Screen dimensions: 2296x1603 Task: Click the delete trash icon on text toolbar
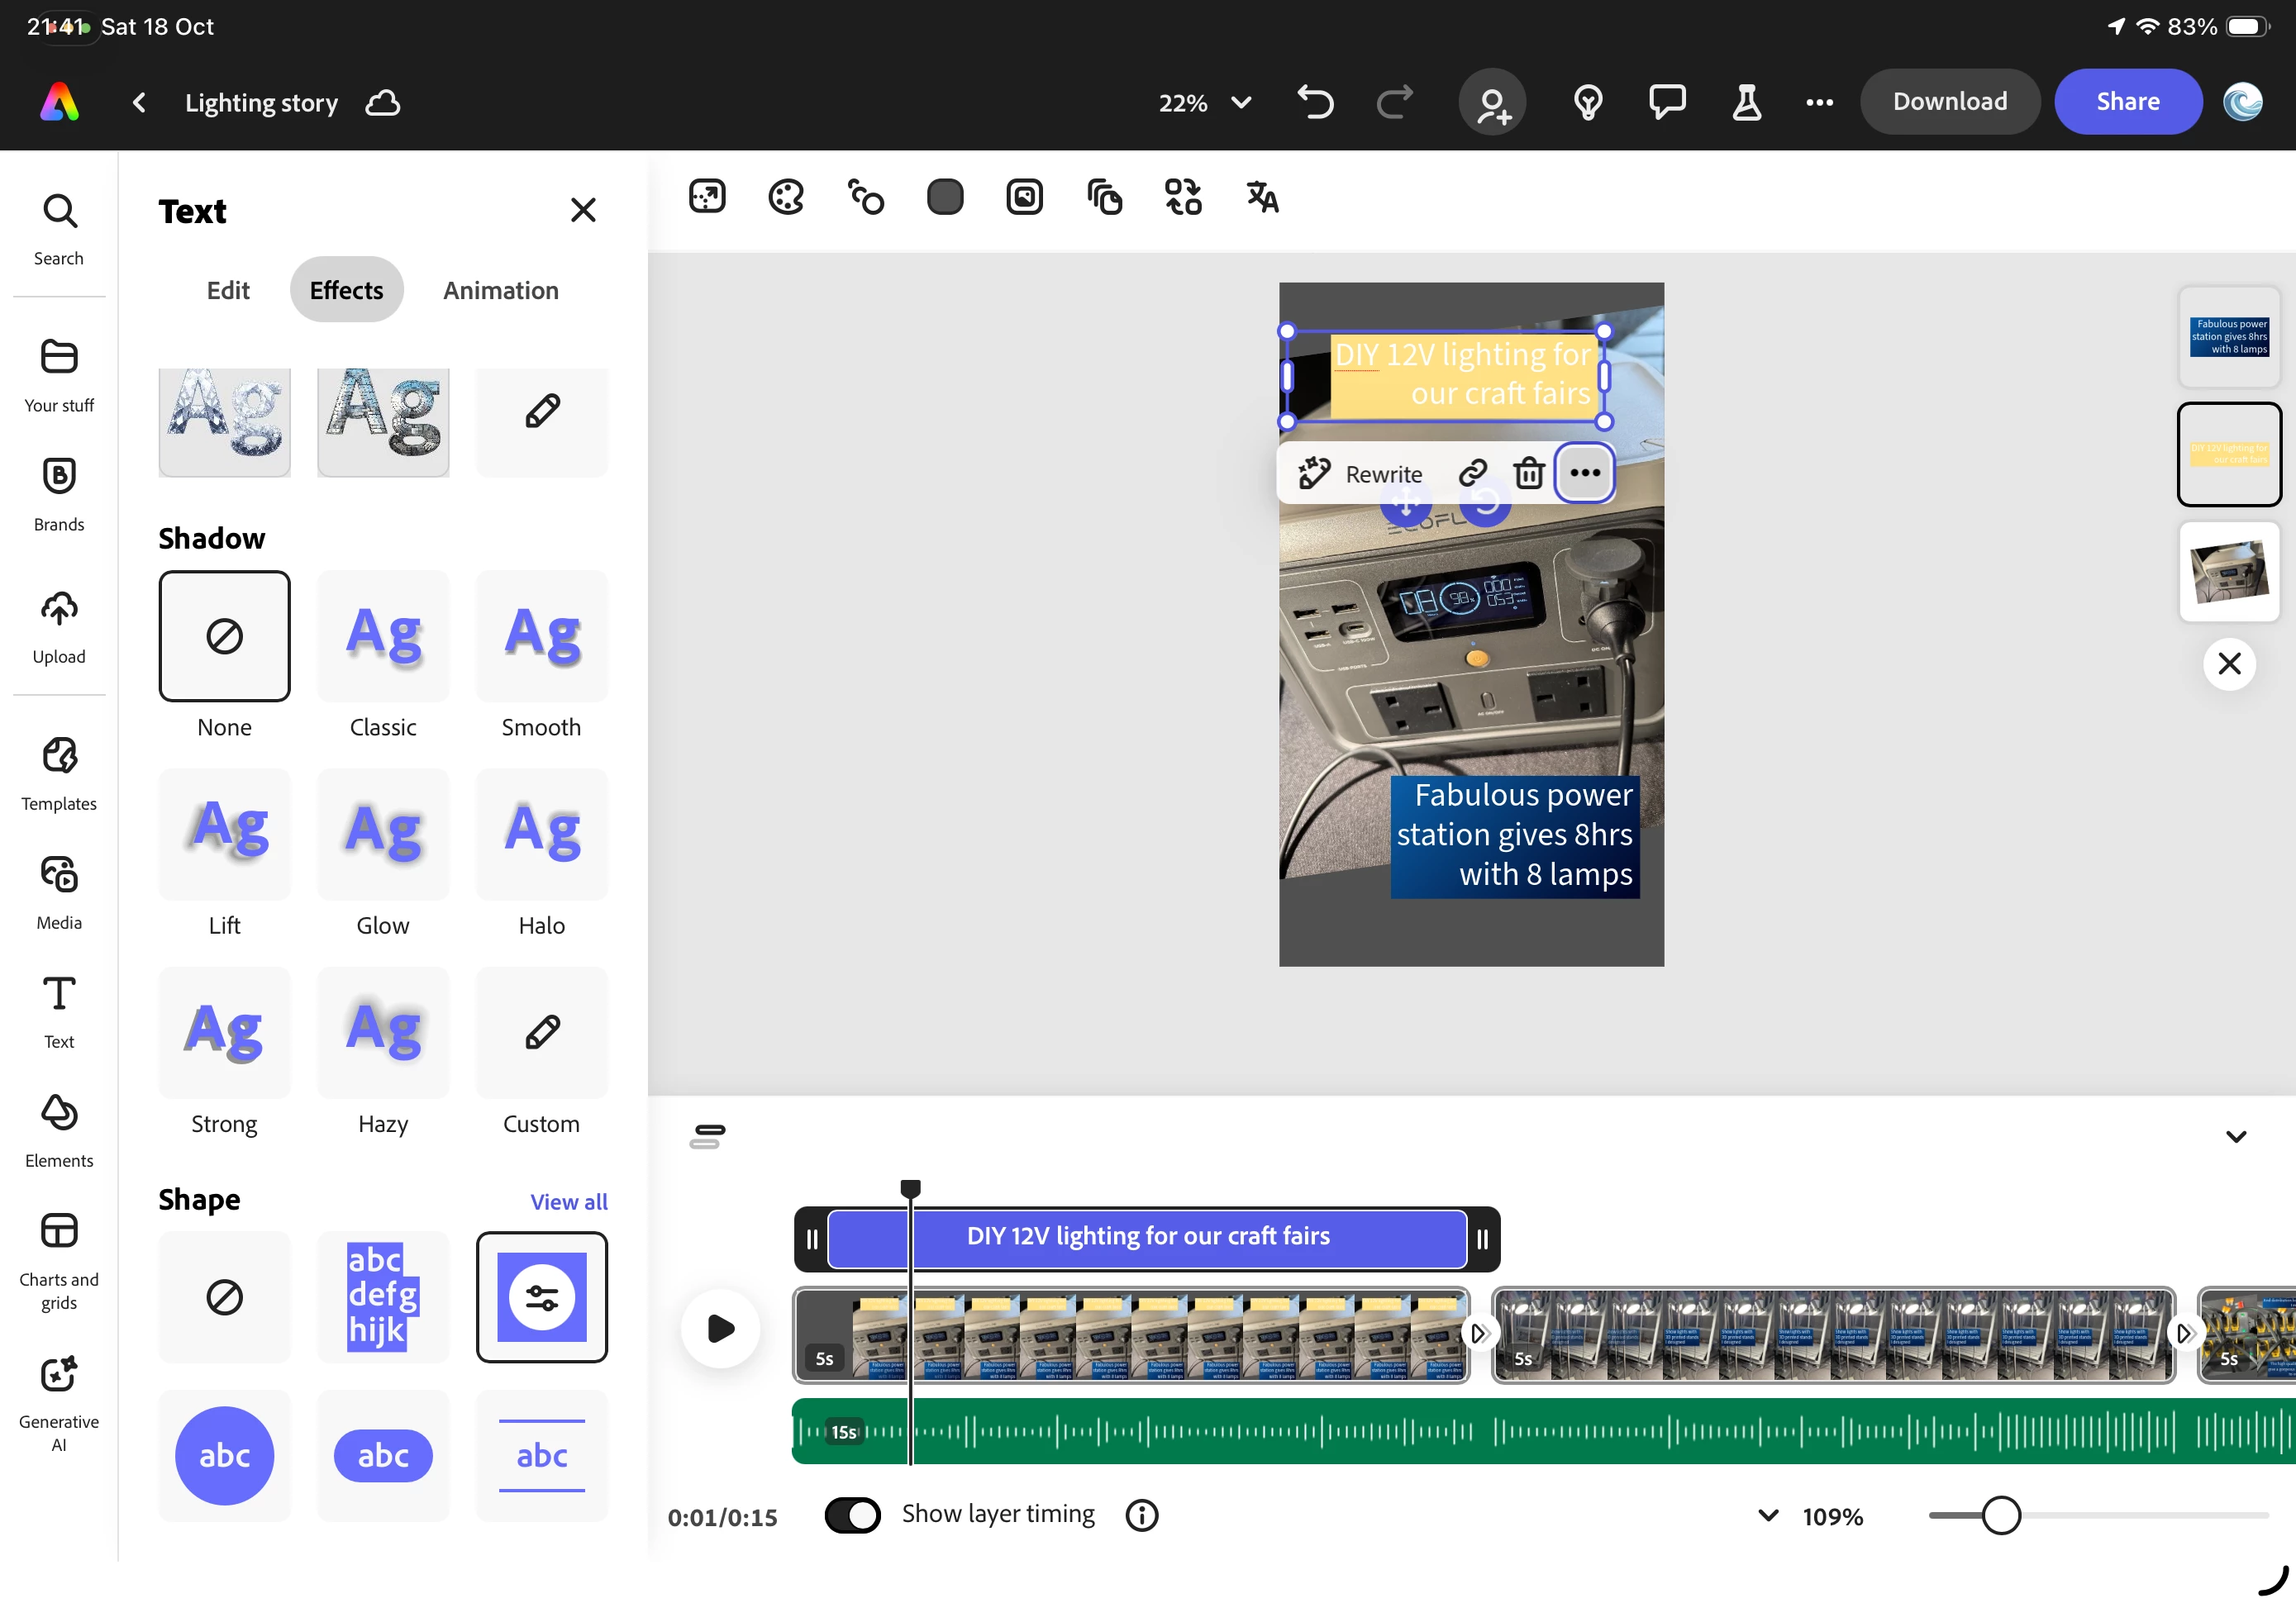click(x=1528, y=473)
